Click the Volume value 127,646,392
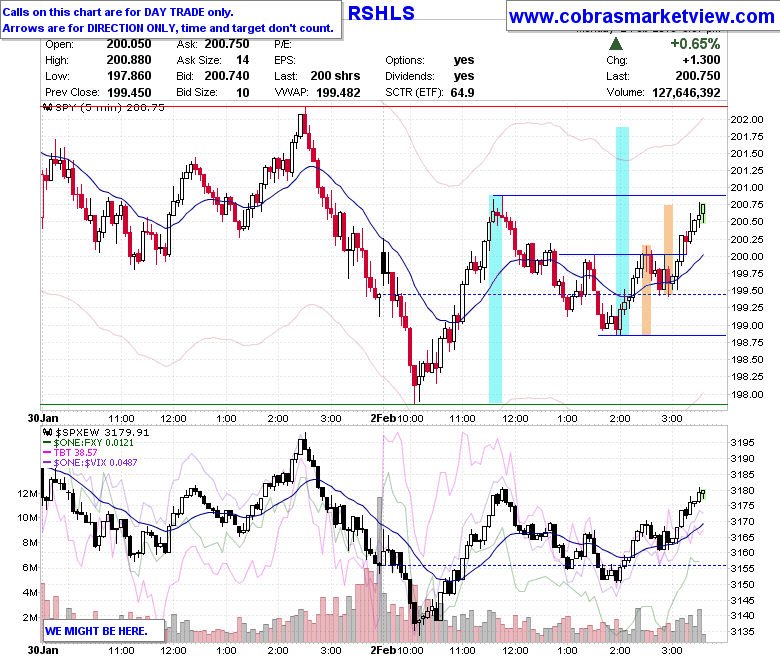Screen dimensions: 780x659 coord(686,92)
